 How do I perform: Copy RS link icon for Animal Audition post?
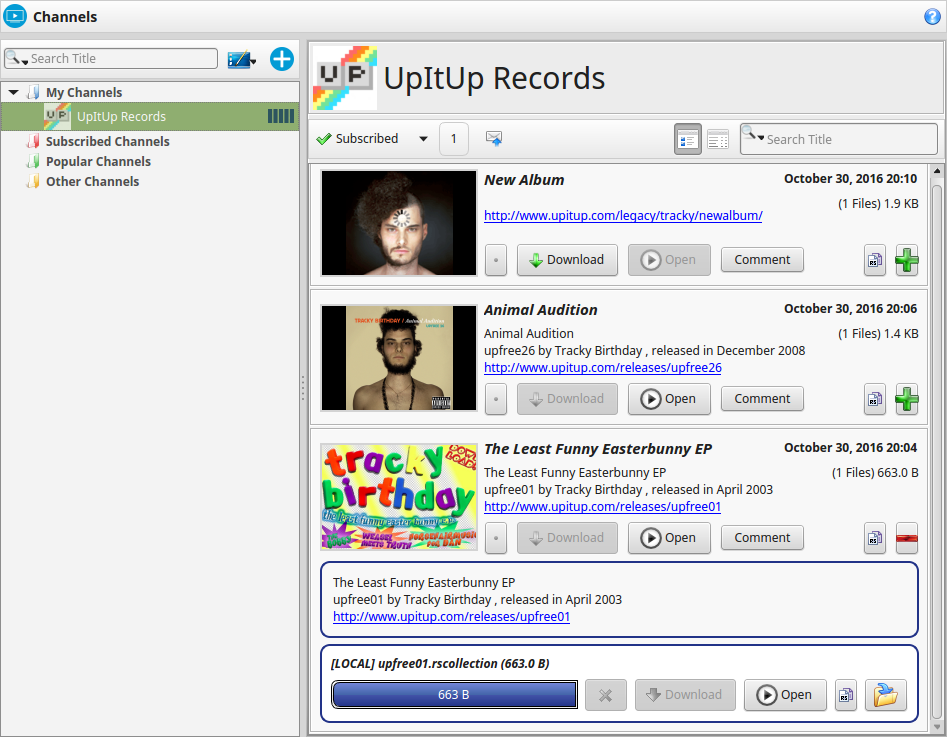[875, 399]
